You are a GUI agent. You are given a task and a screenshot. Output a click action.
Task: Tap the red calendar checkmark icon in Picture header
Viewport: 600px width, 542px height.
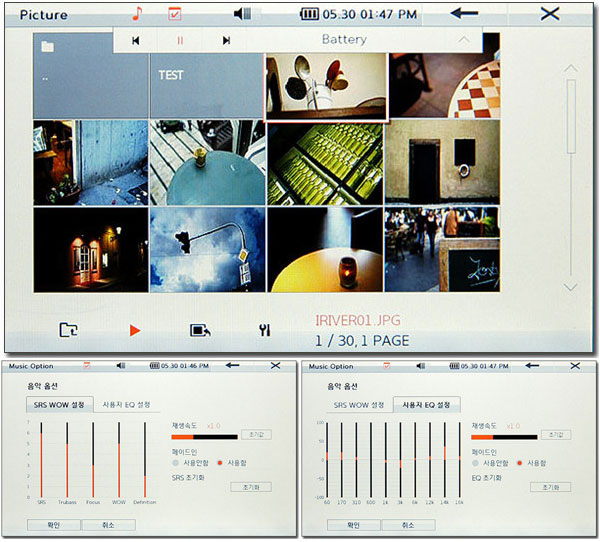point(175,14)
